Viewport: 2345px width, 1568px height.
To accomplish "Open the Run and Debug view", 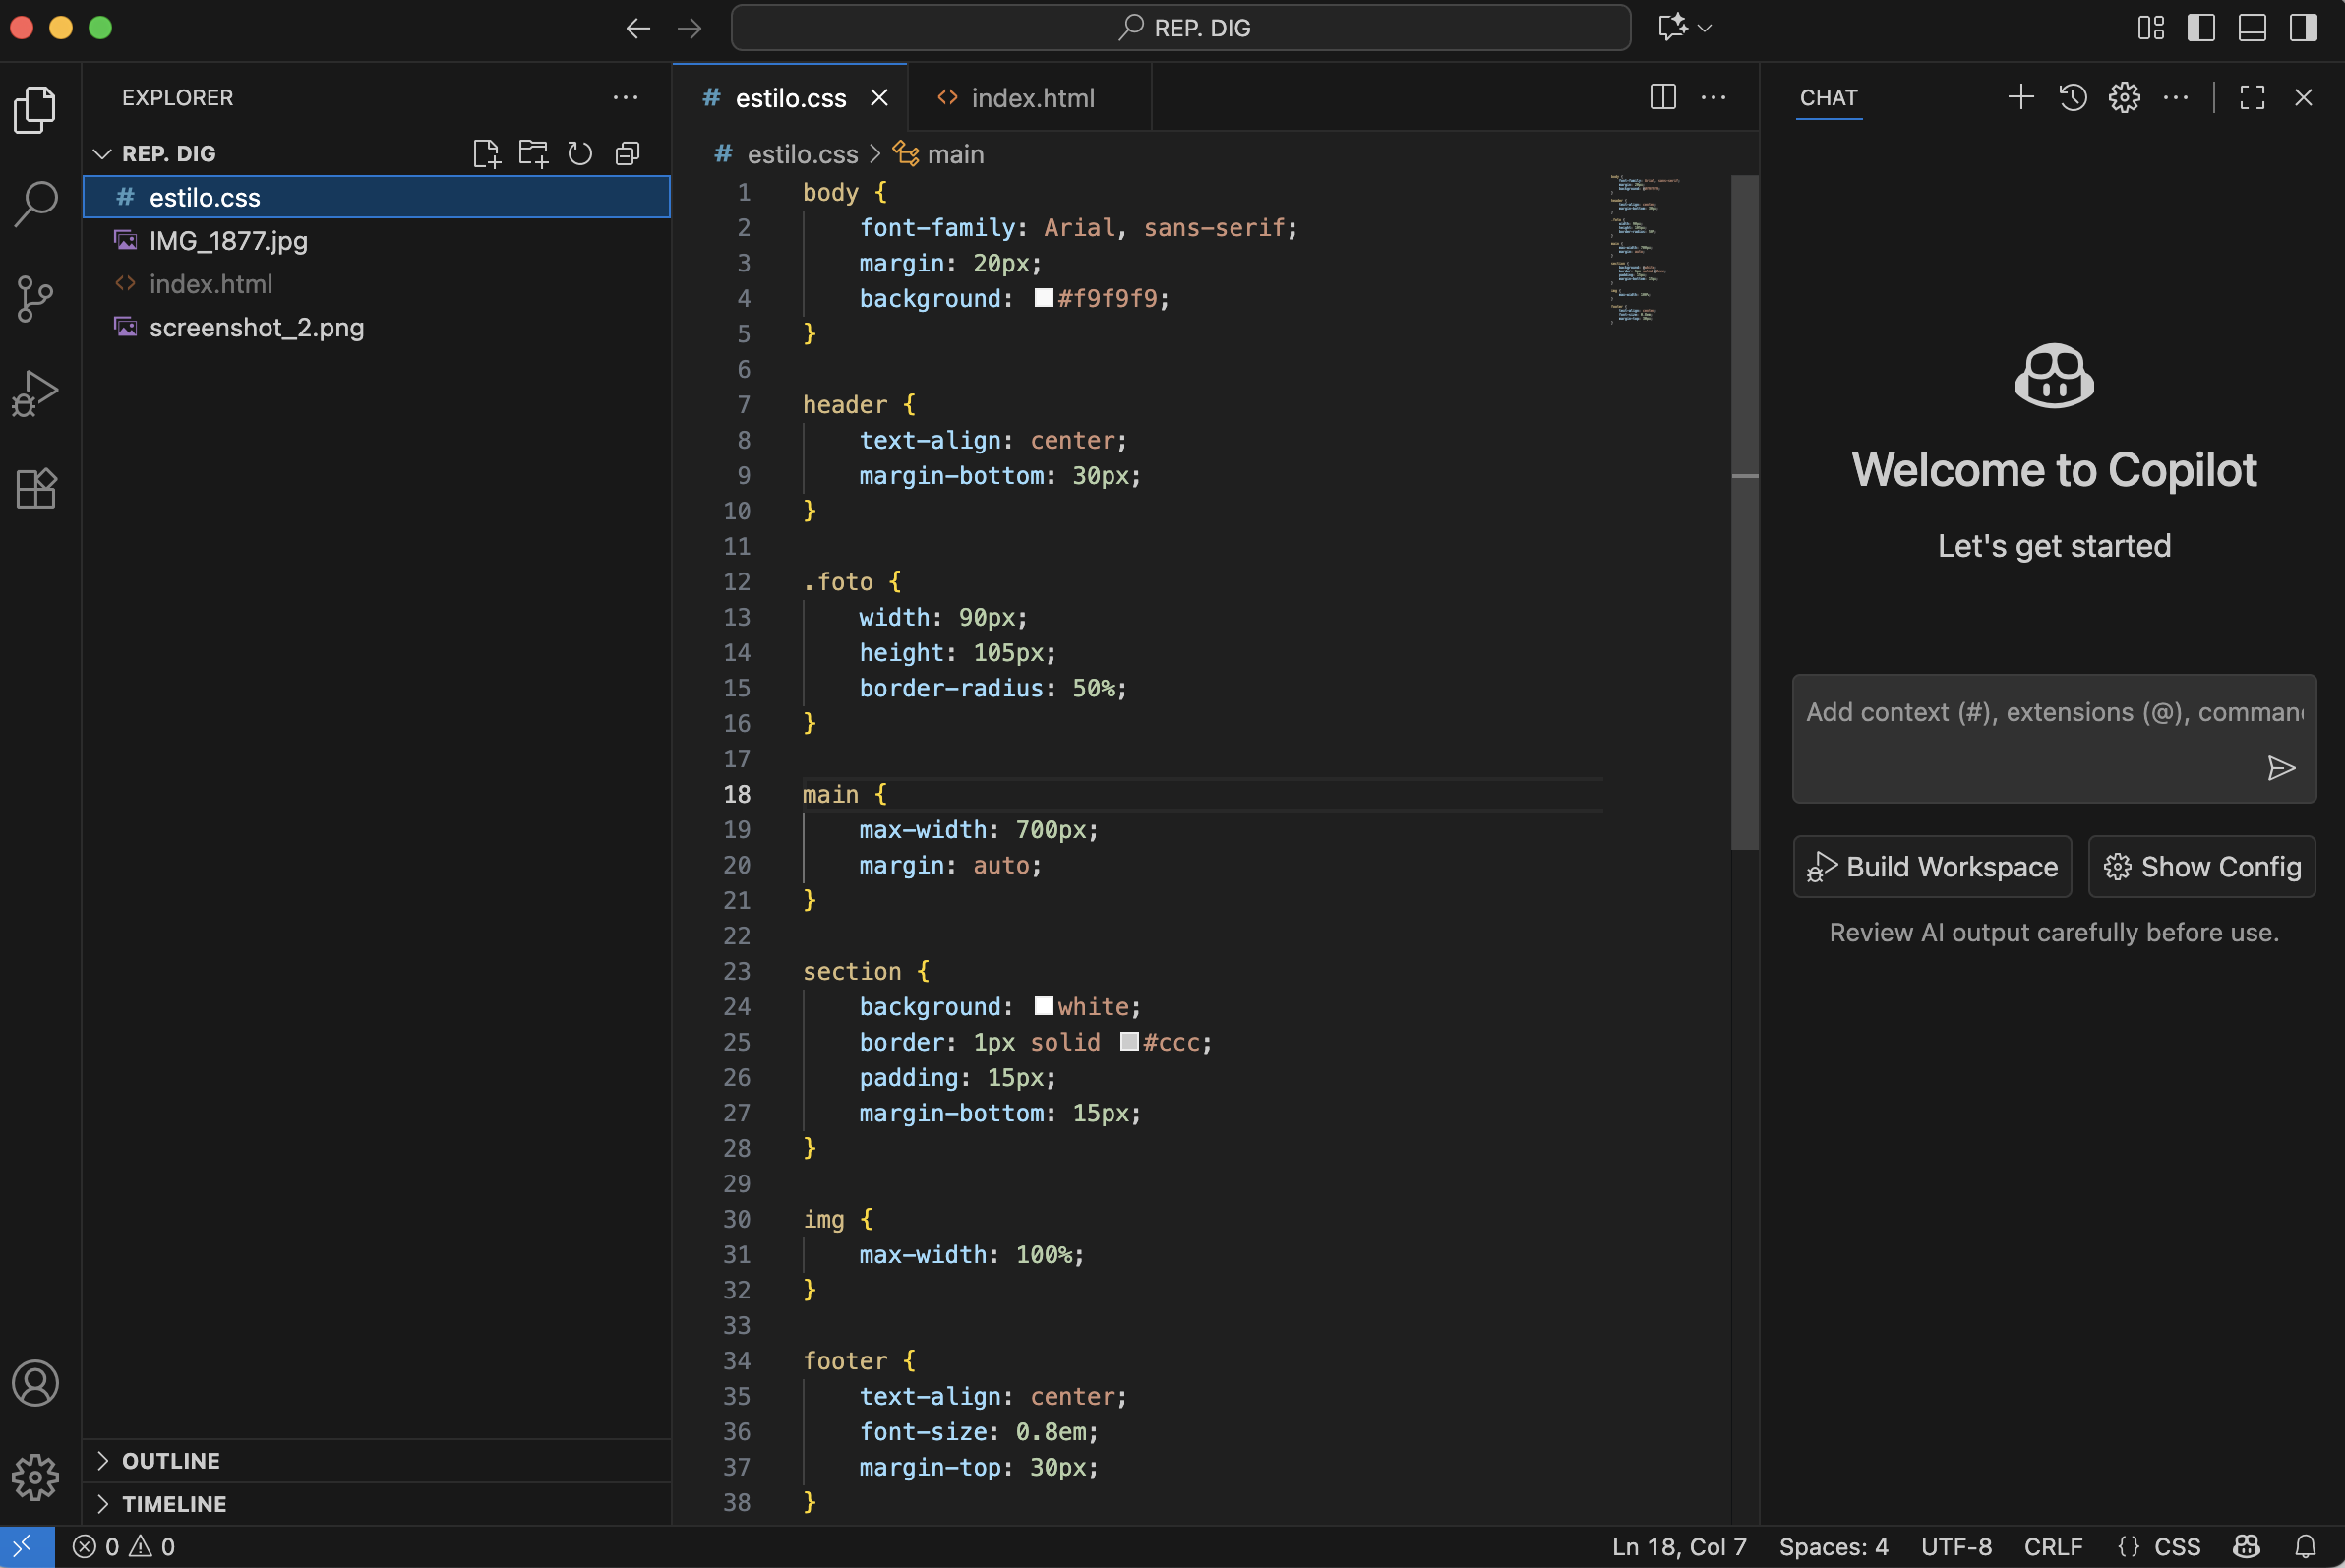I will (35, 393).
